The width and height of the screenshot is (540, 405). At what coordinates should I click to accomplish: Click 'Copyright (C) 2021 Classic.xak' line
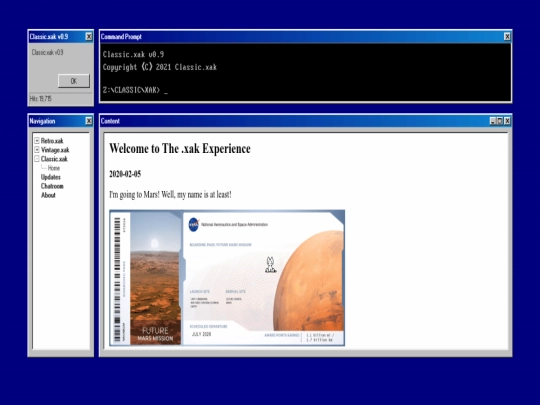[x=159, y=67]
